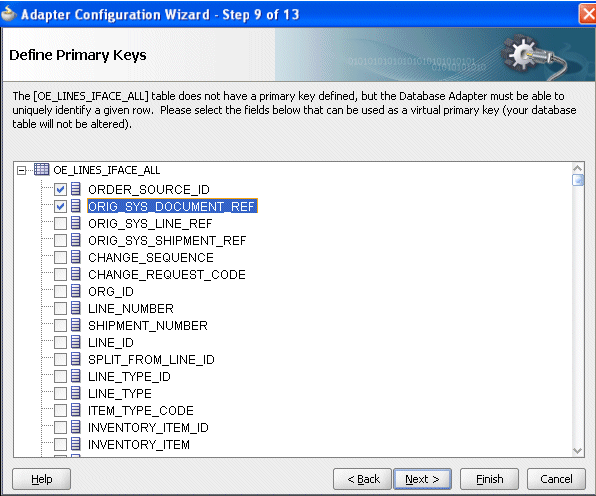Click the column icon beside ORDER_SOURCE_ID
The width and height of the screenshot is (596, 496).
tap(76, 189)
